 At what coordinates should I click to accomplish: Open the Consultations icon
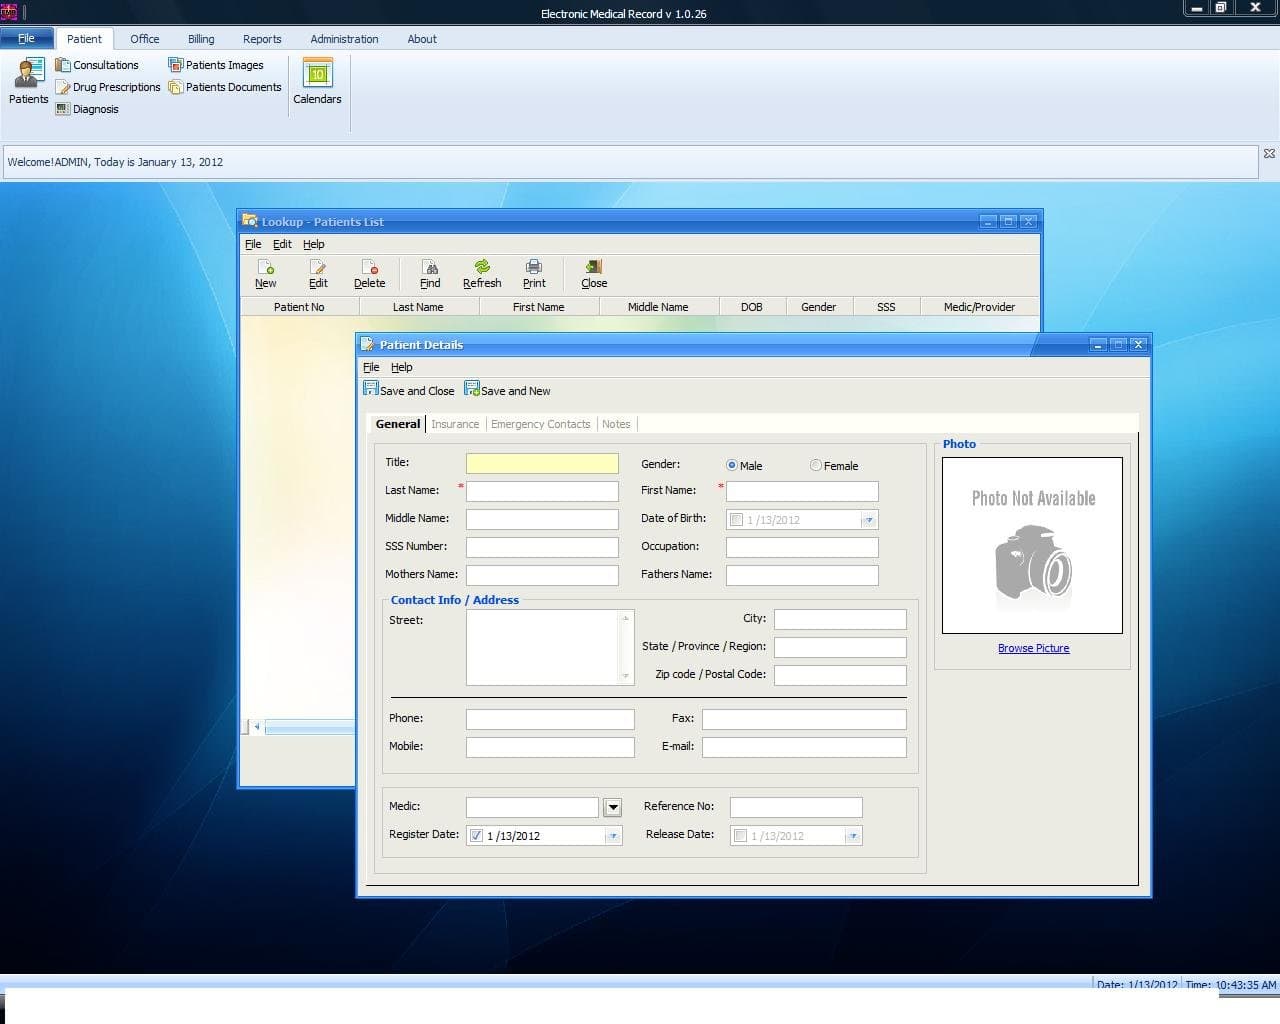pyautogui.click(x=98, y=64)
